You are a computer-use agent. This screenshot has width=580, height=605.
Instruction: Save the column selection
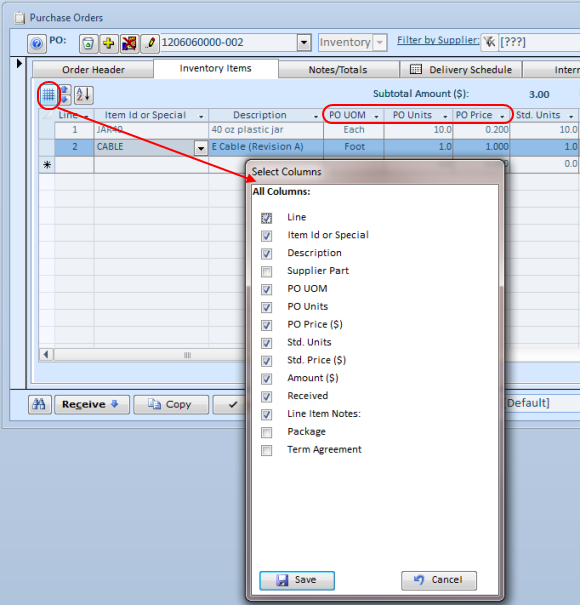click(297, 580)
